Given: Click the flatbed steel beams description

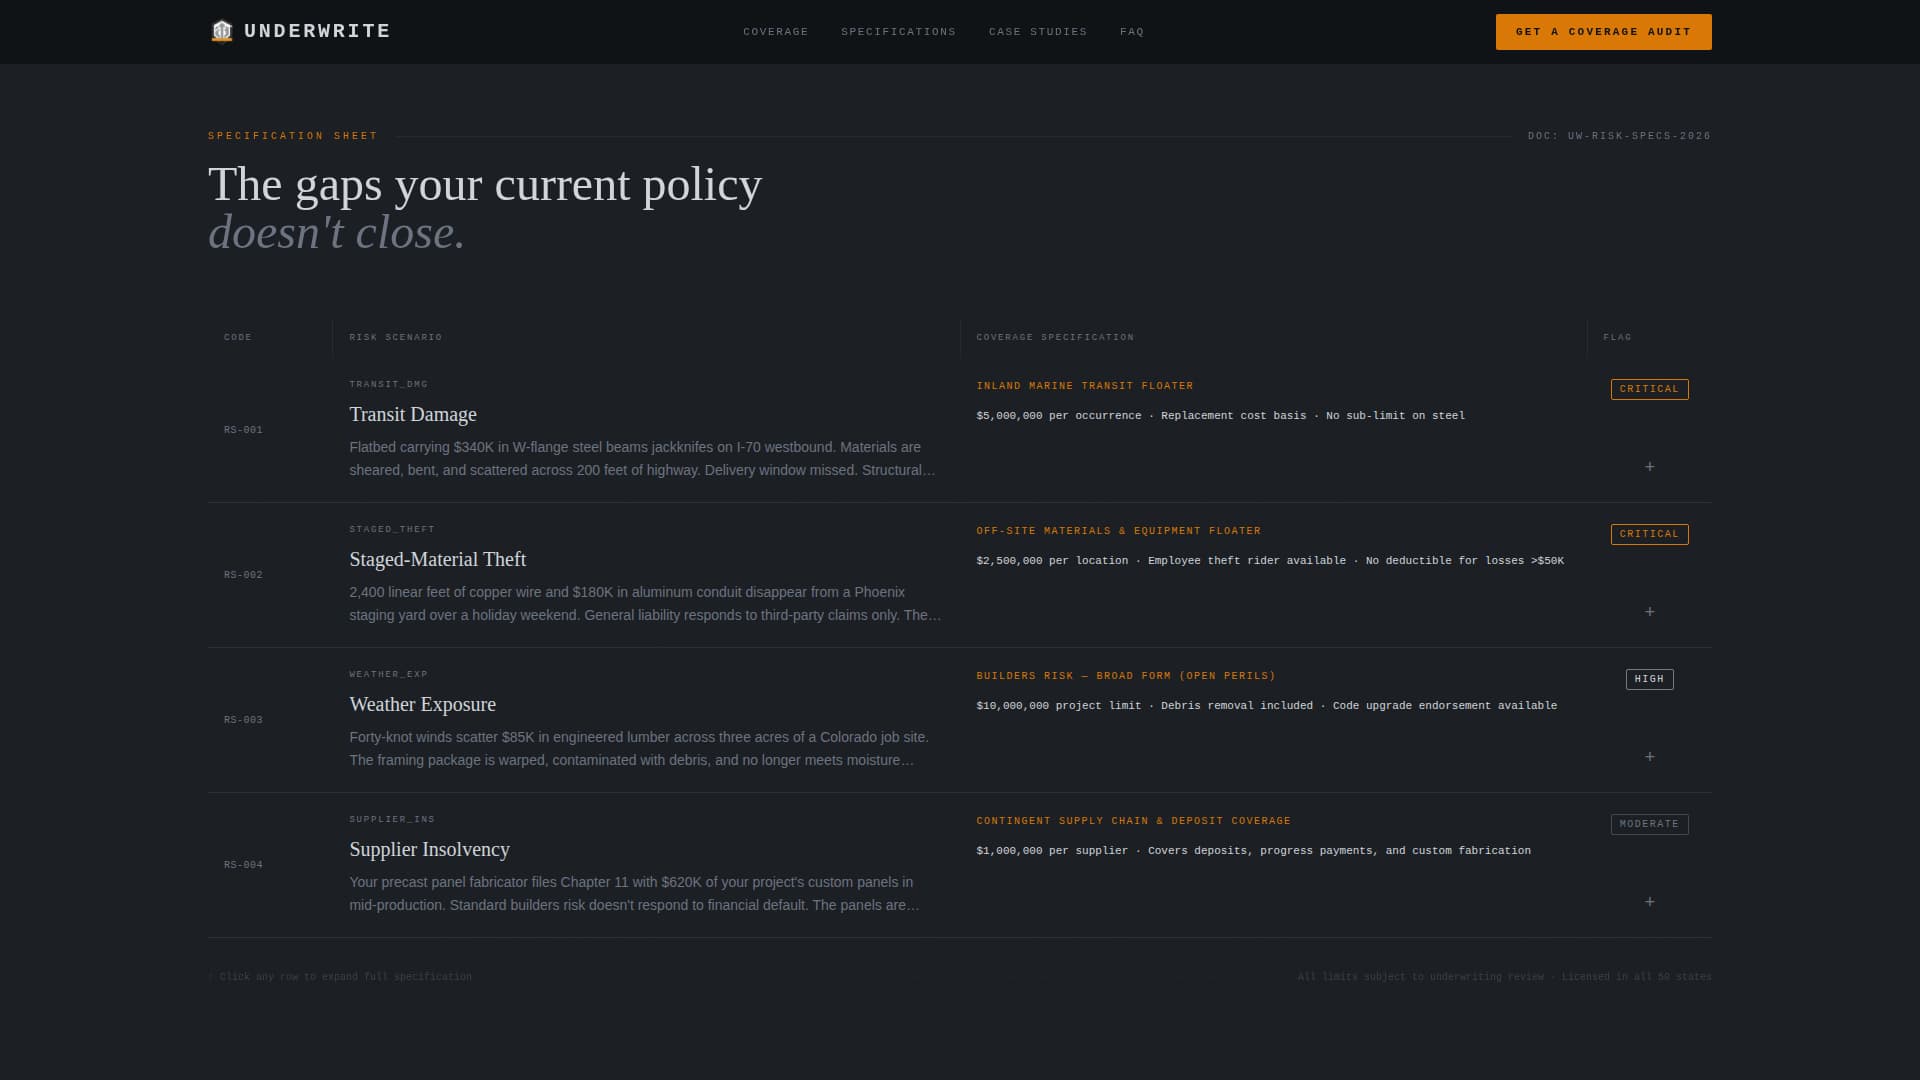Looking at the screenshot, I should tap(642, 459).
